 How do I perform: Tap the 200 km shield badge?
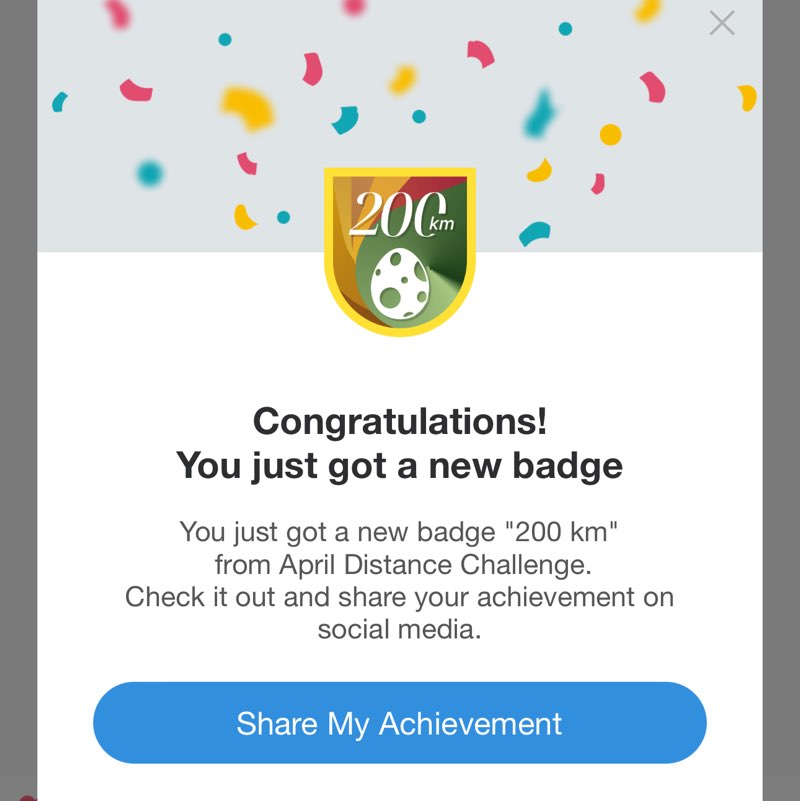click(x=400, y=250)
